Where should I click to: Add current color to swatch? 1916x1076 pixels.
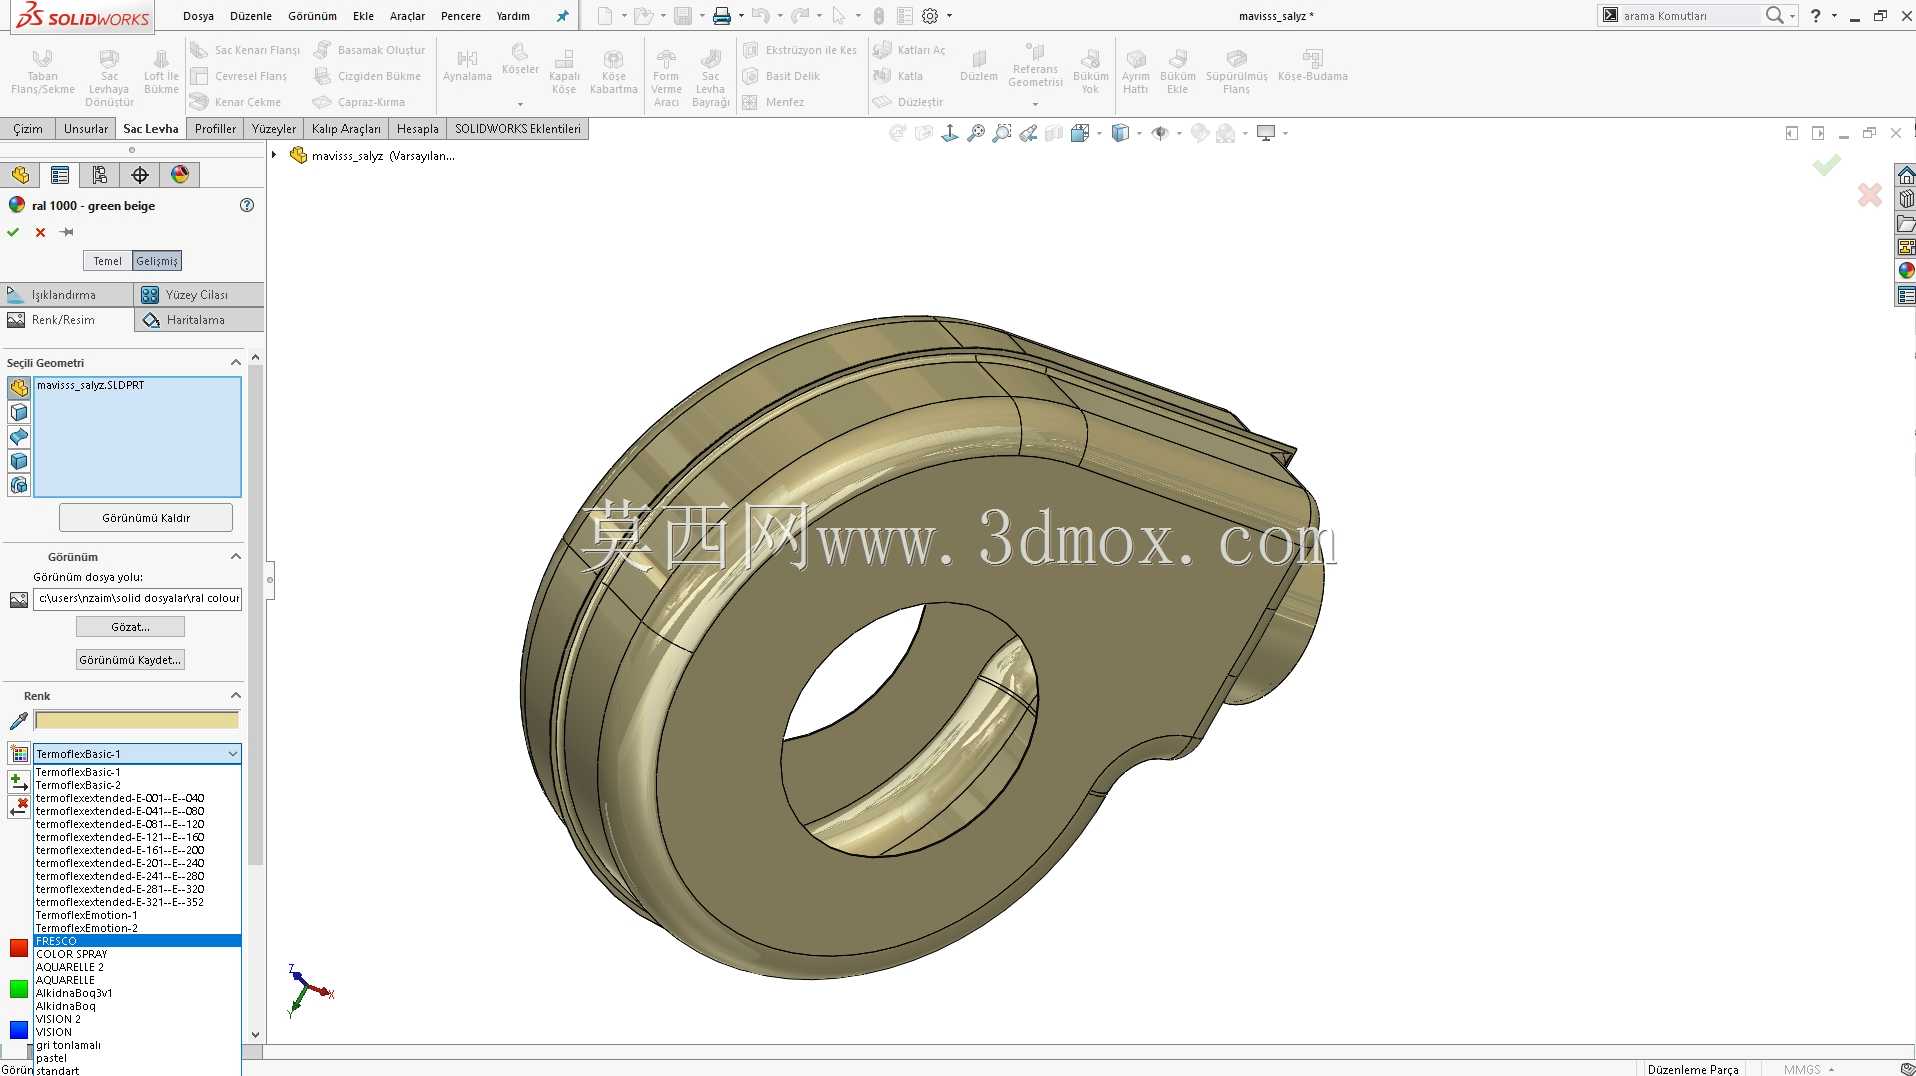pos(18,781)
